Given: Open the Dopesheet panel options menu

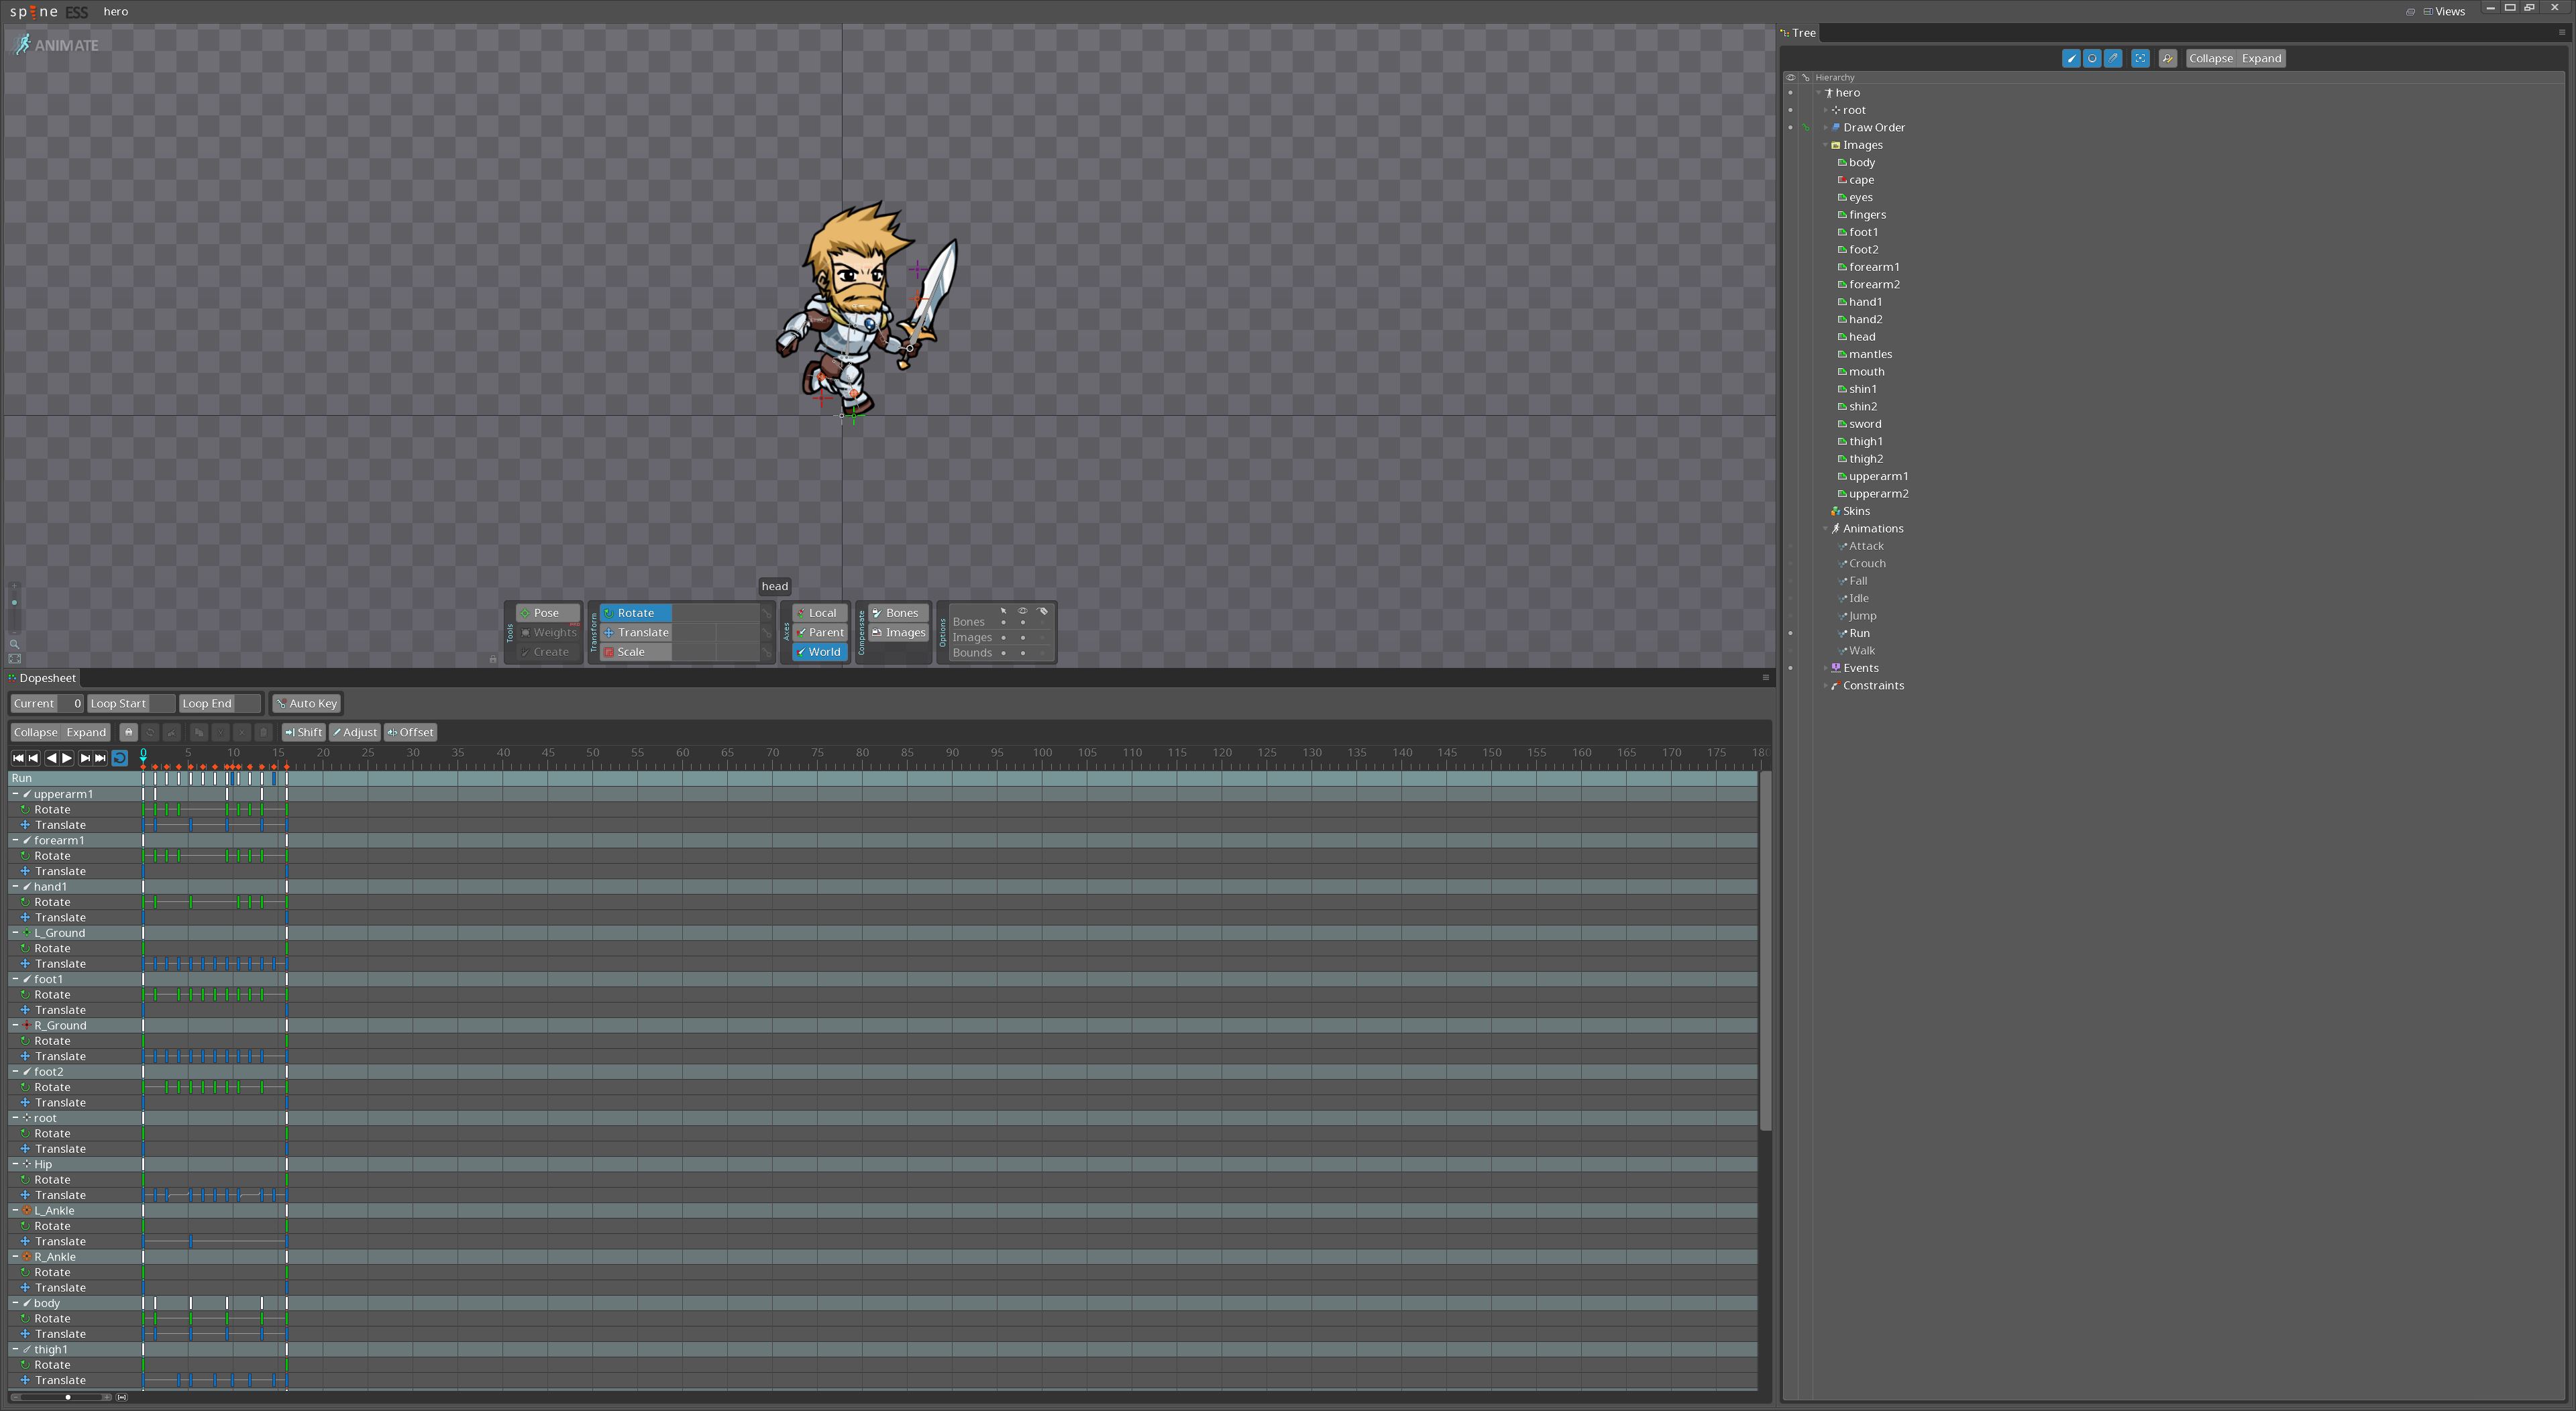Looking at the screenshot, I should 1765,678.
